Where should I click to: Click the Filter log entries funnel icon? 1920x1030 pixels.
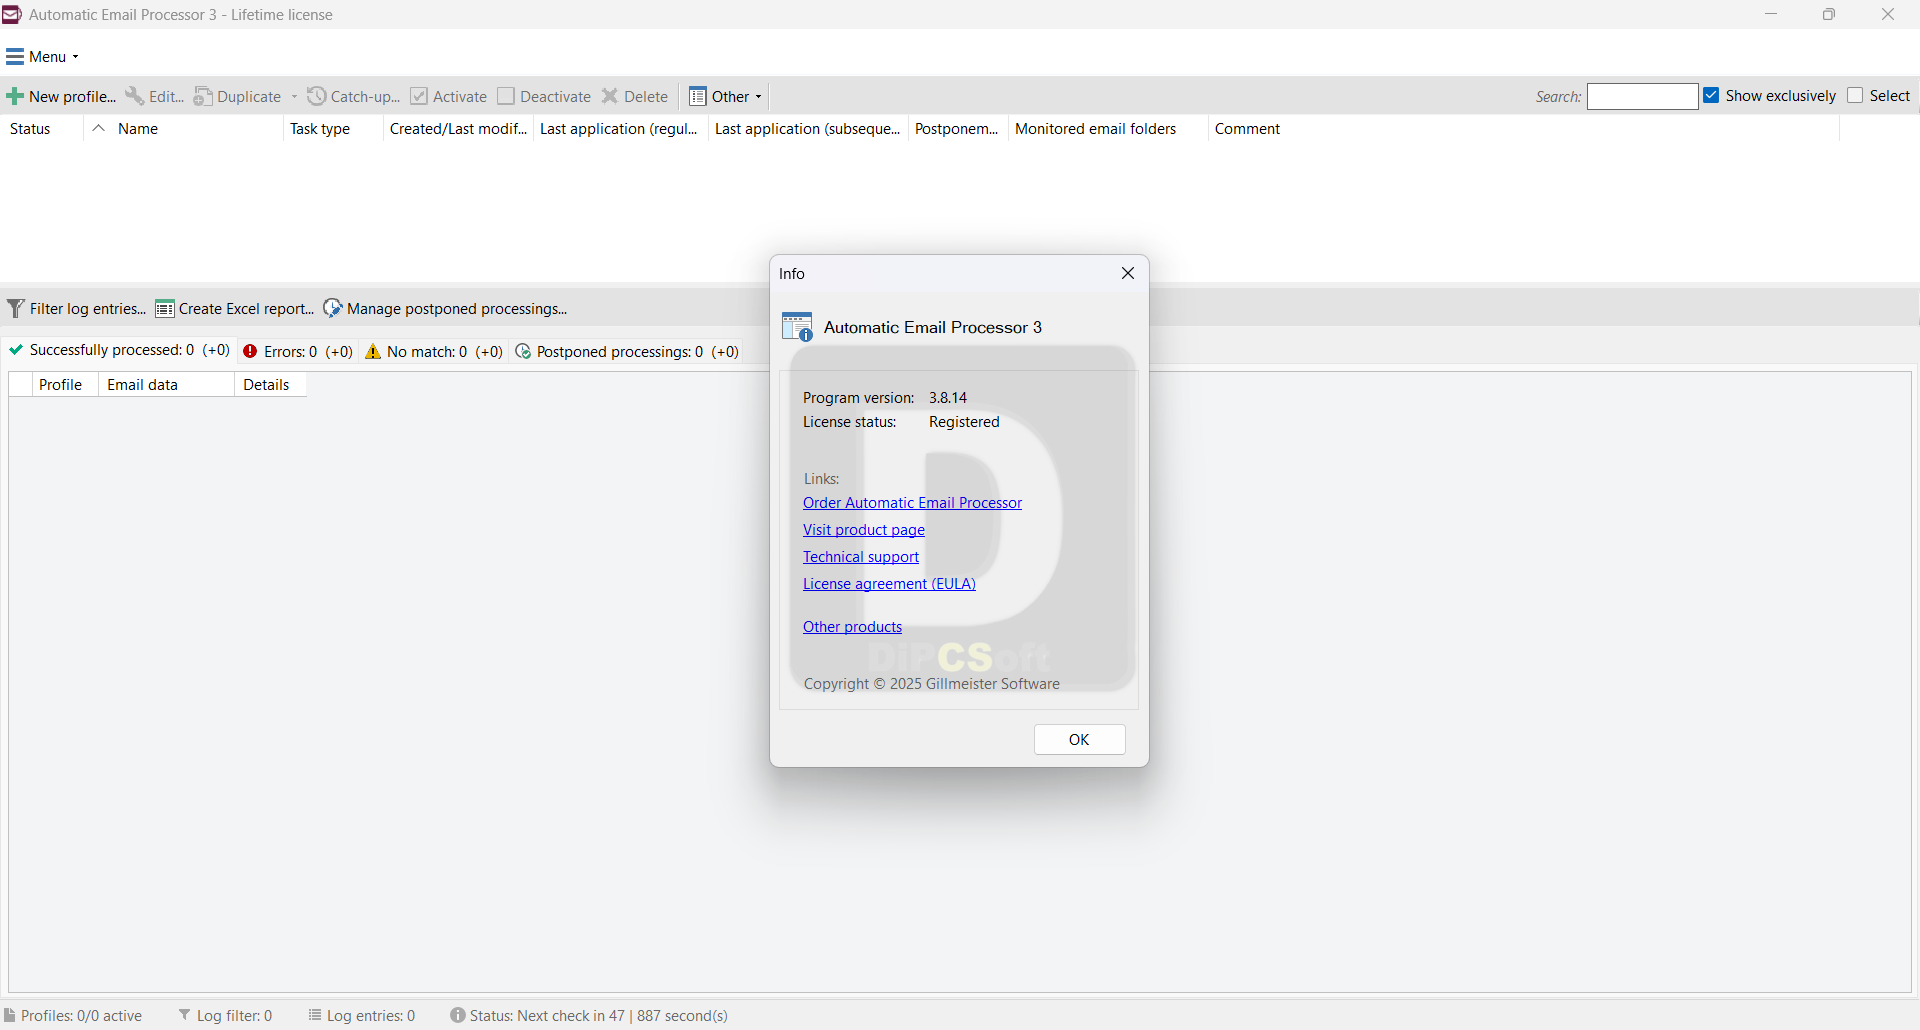pos(16,309)
